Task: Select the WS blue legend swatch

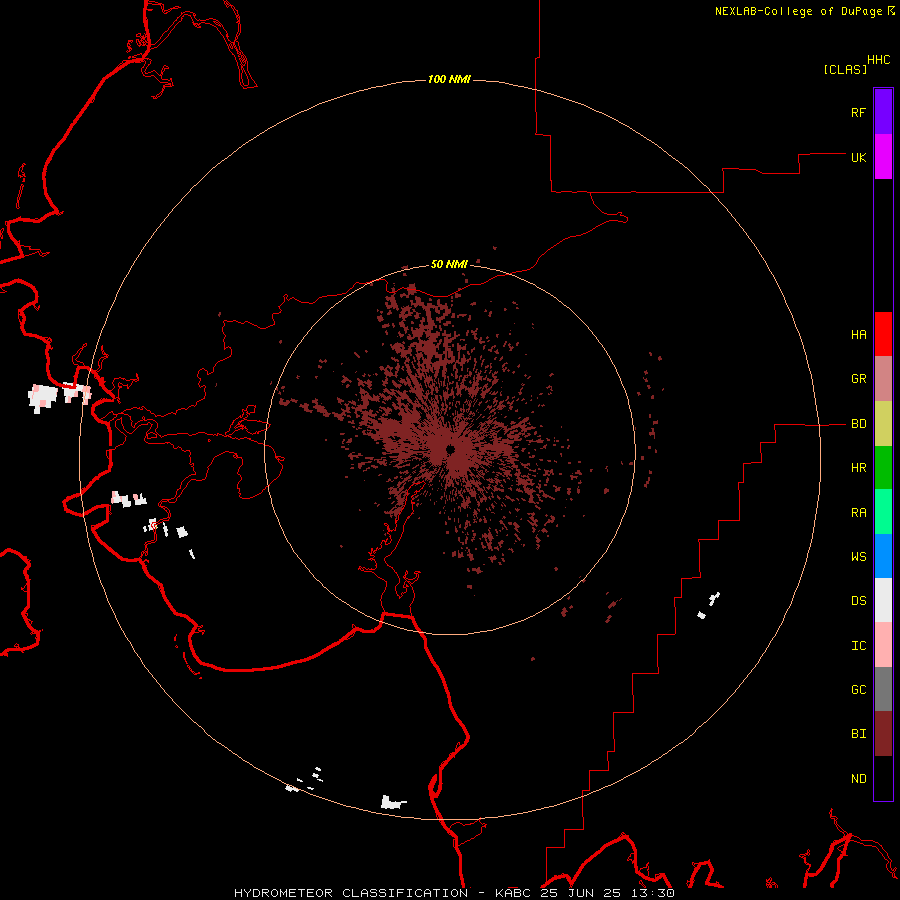Action: click(883, 556)
